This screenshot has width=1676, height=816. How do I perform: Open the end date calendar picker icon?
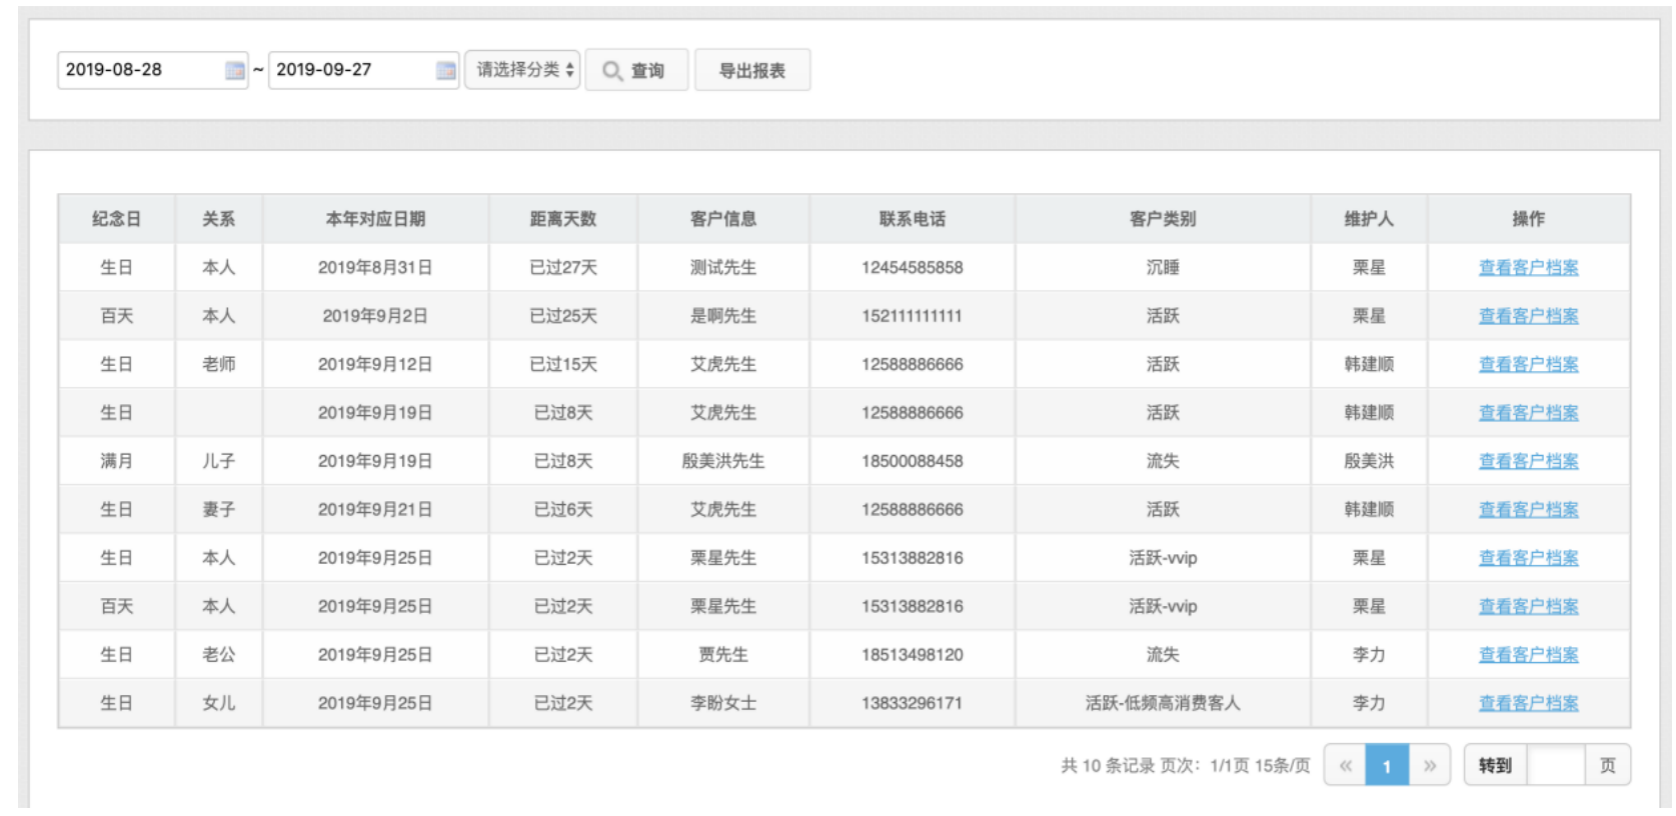pos(446,70)
